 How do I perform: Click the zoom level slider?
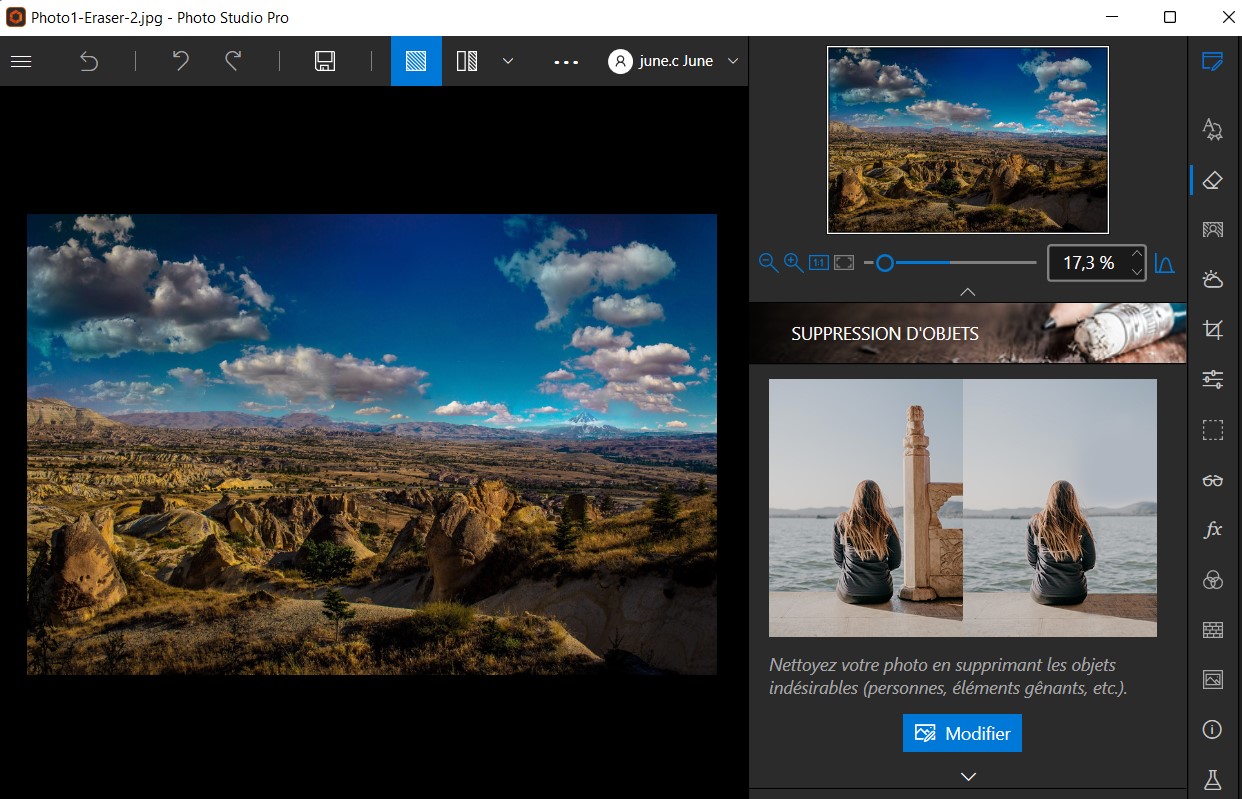click(x=950, y=263)
